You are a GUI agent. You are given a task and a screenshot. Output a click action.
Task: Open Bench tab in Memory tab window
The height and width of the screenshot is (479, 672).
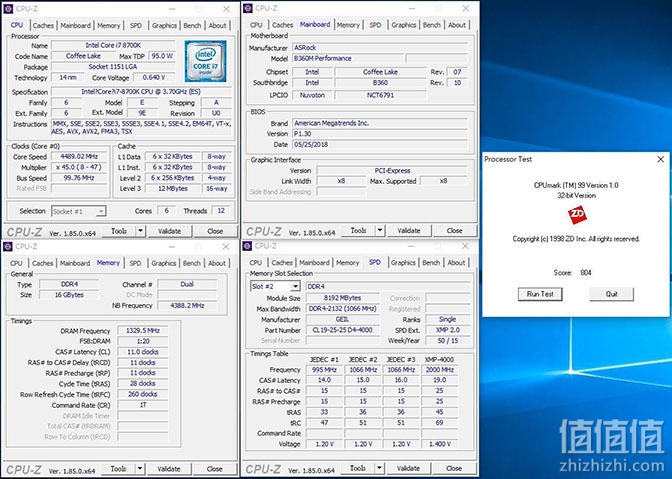click(192, 263)
